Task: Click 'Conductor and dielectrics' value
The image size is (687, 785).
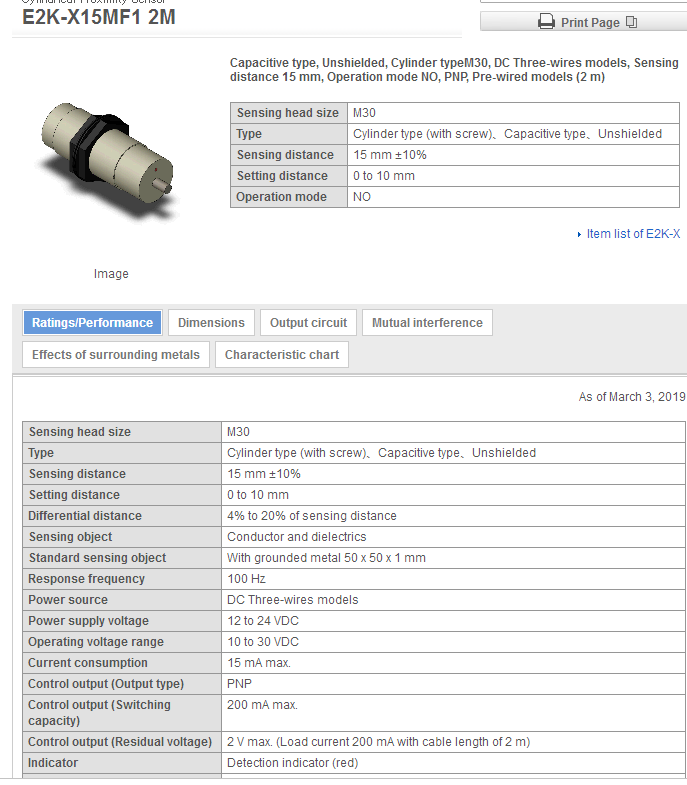Action: pos(296,537)
